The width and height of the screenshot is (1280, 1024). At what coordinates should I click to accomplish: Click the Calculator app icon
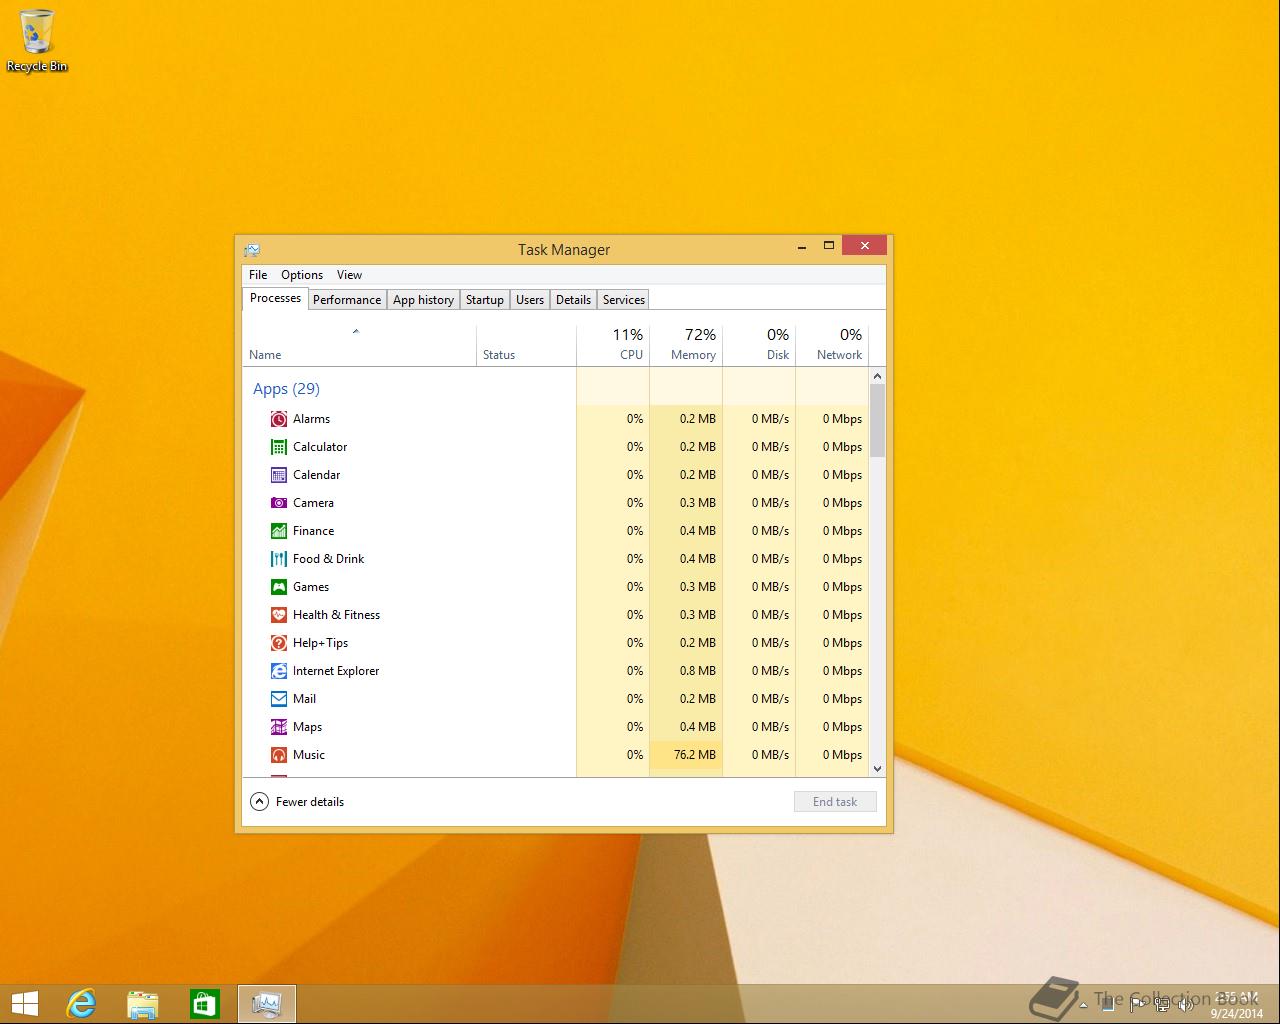tap(279, 447)
